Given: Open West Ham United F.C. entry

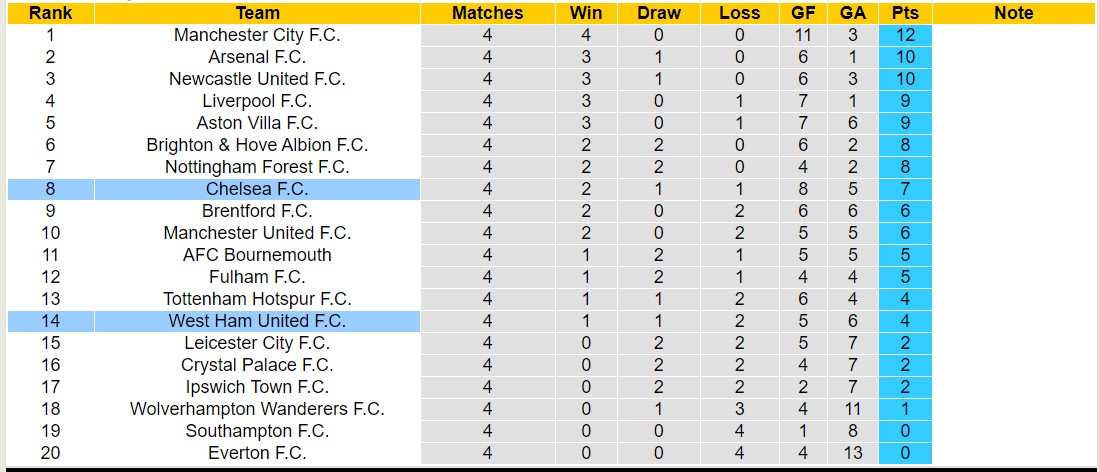Looking at the screenshot, I should 257,321.
